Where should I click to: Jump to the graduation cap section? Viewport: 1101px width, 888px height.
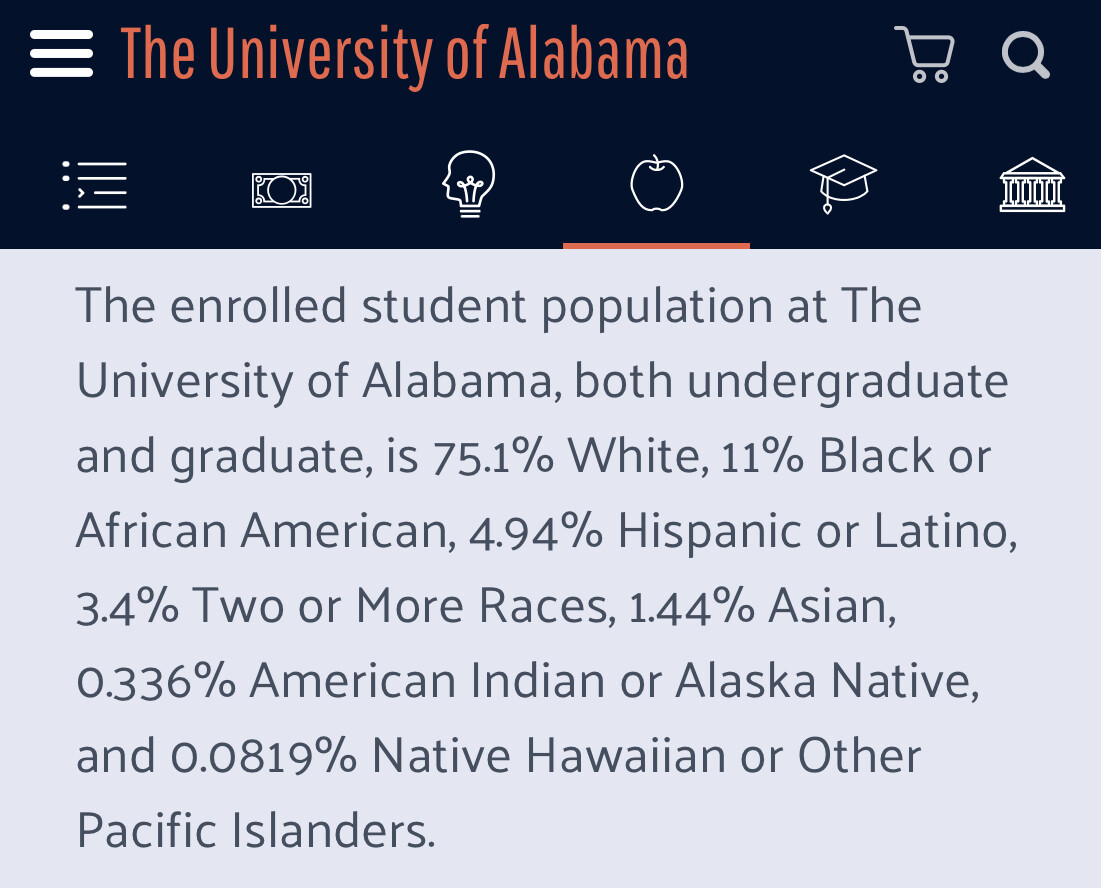point(843,184)
